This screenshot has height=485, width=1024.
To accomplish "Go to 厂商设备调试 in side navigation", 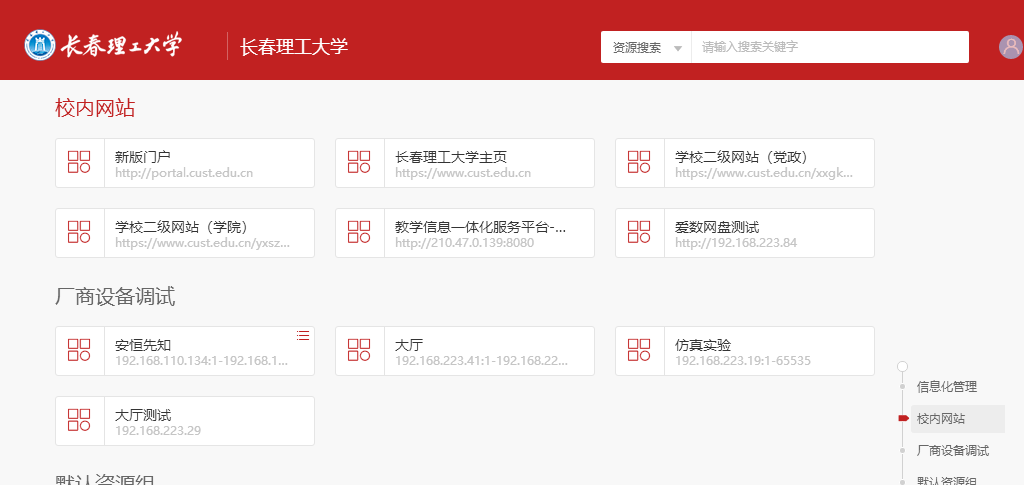I will click(x=953, y=450).
